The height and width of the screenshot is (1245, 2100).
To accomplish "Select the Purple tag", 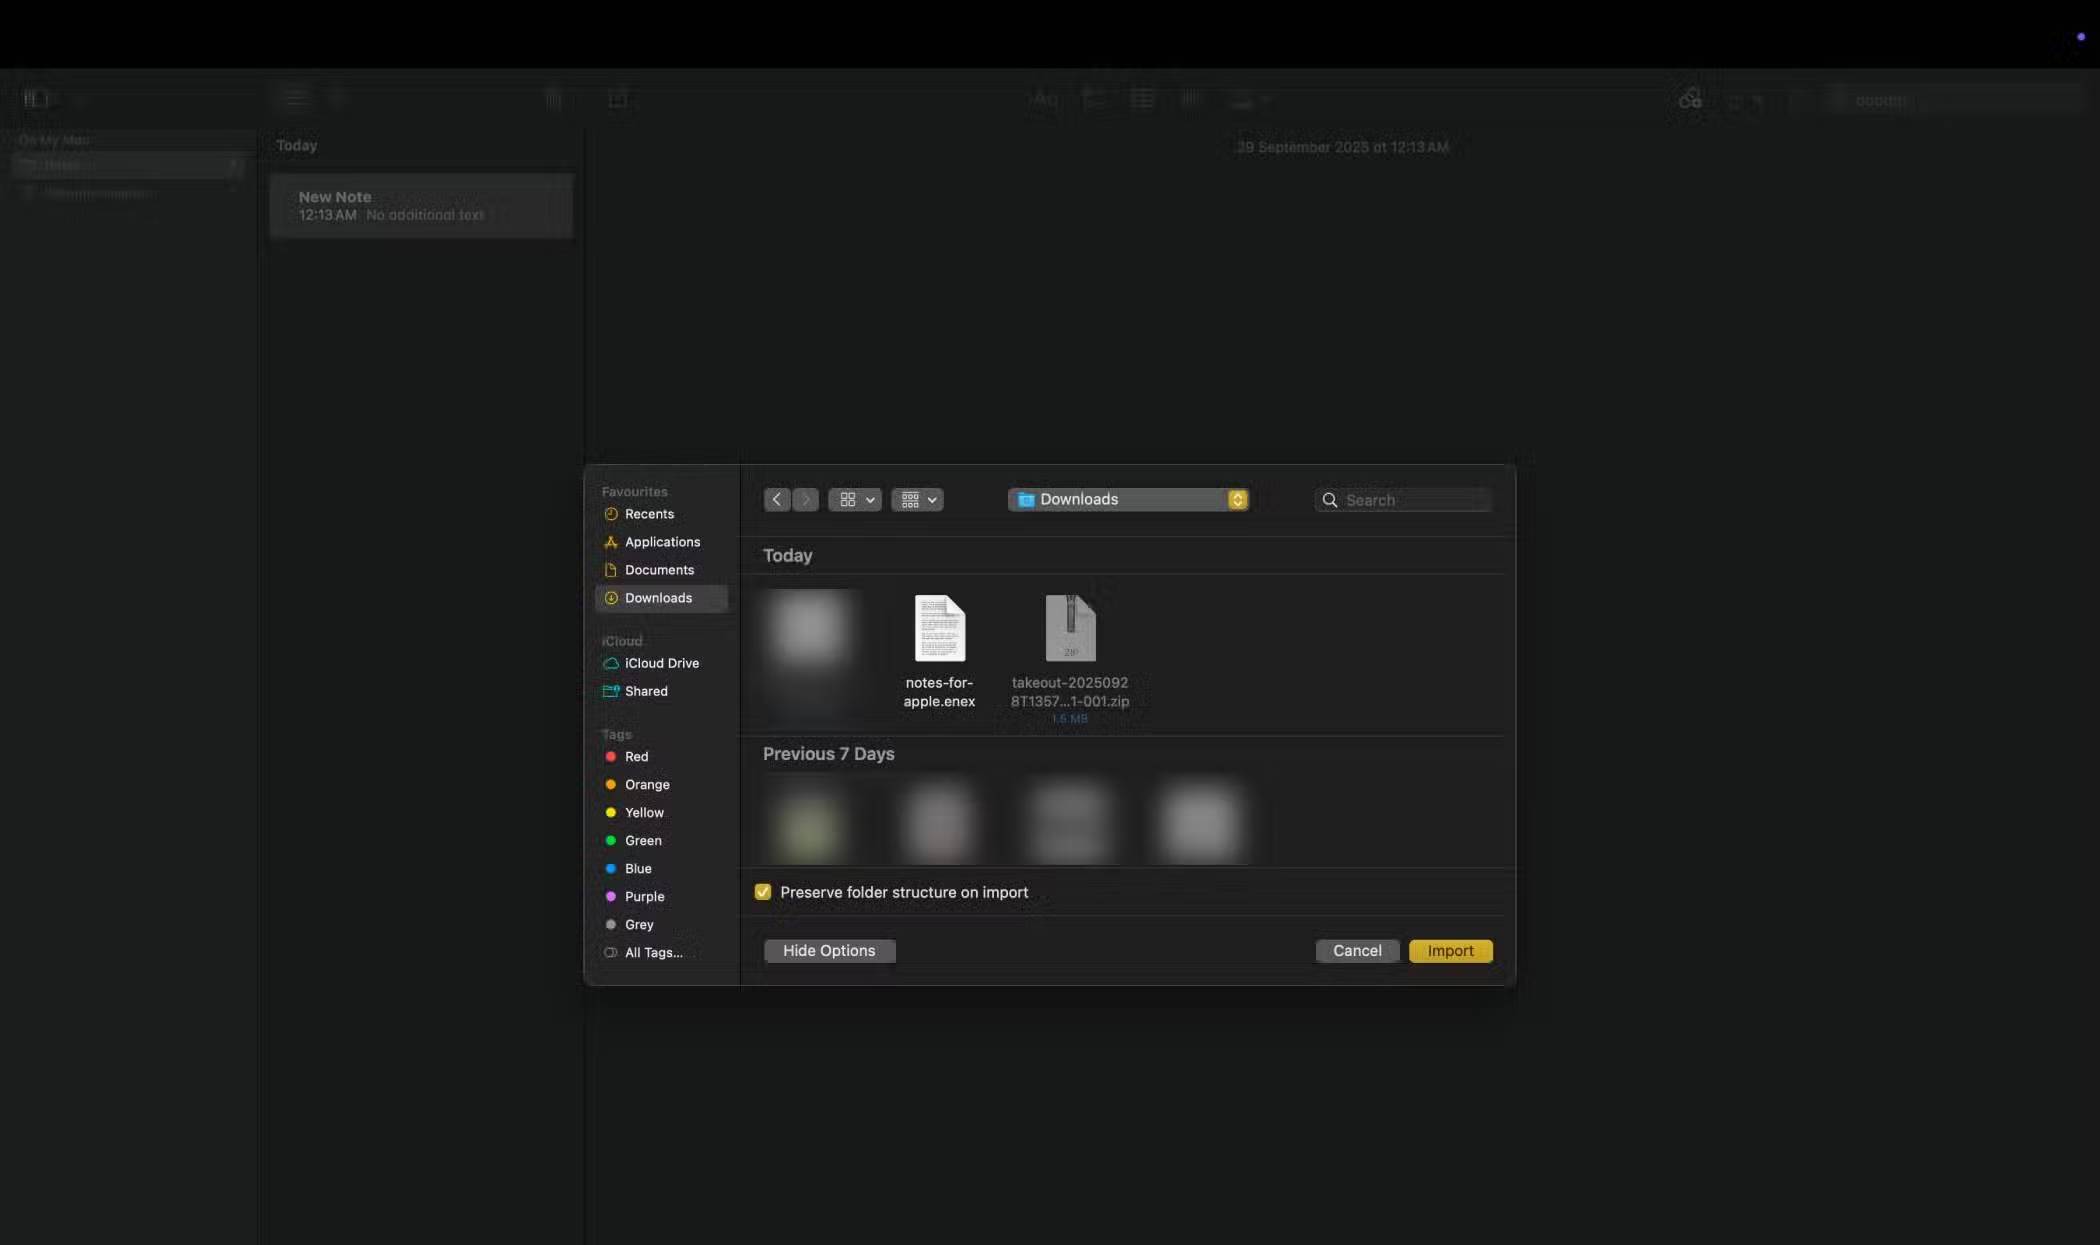I will tap(644, 897).
